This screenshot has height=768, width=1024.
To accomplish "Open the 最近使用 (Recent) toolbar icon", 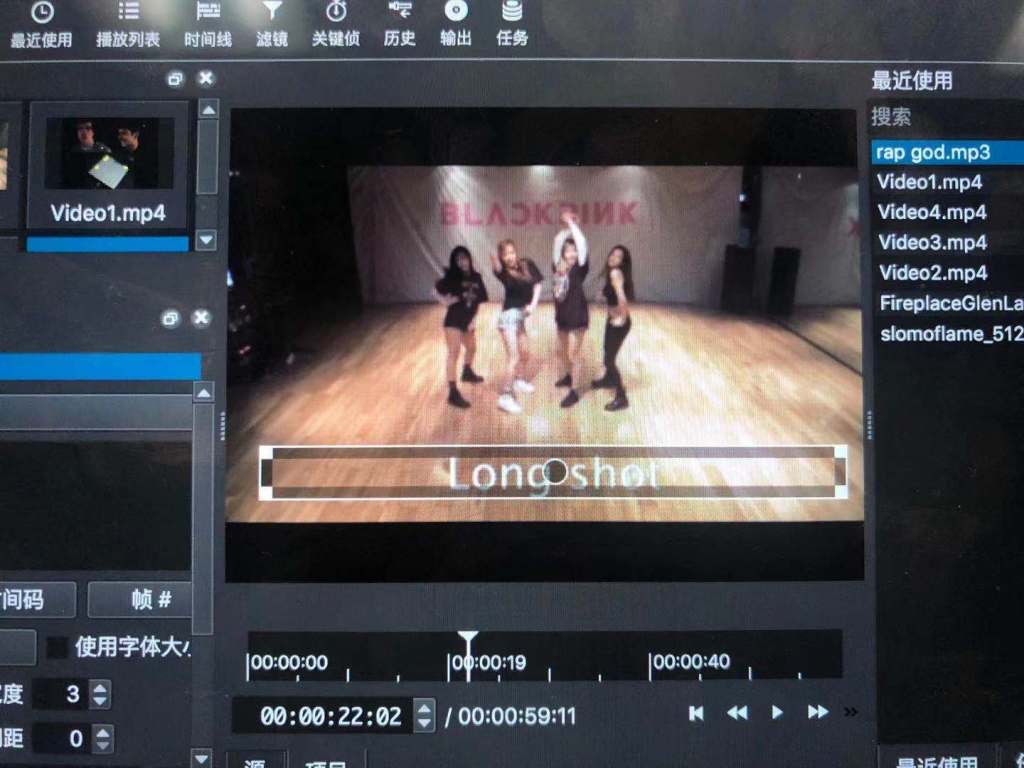I will [x=42, y=24].
